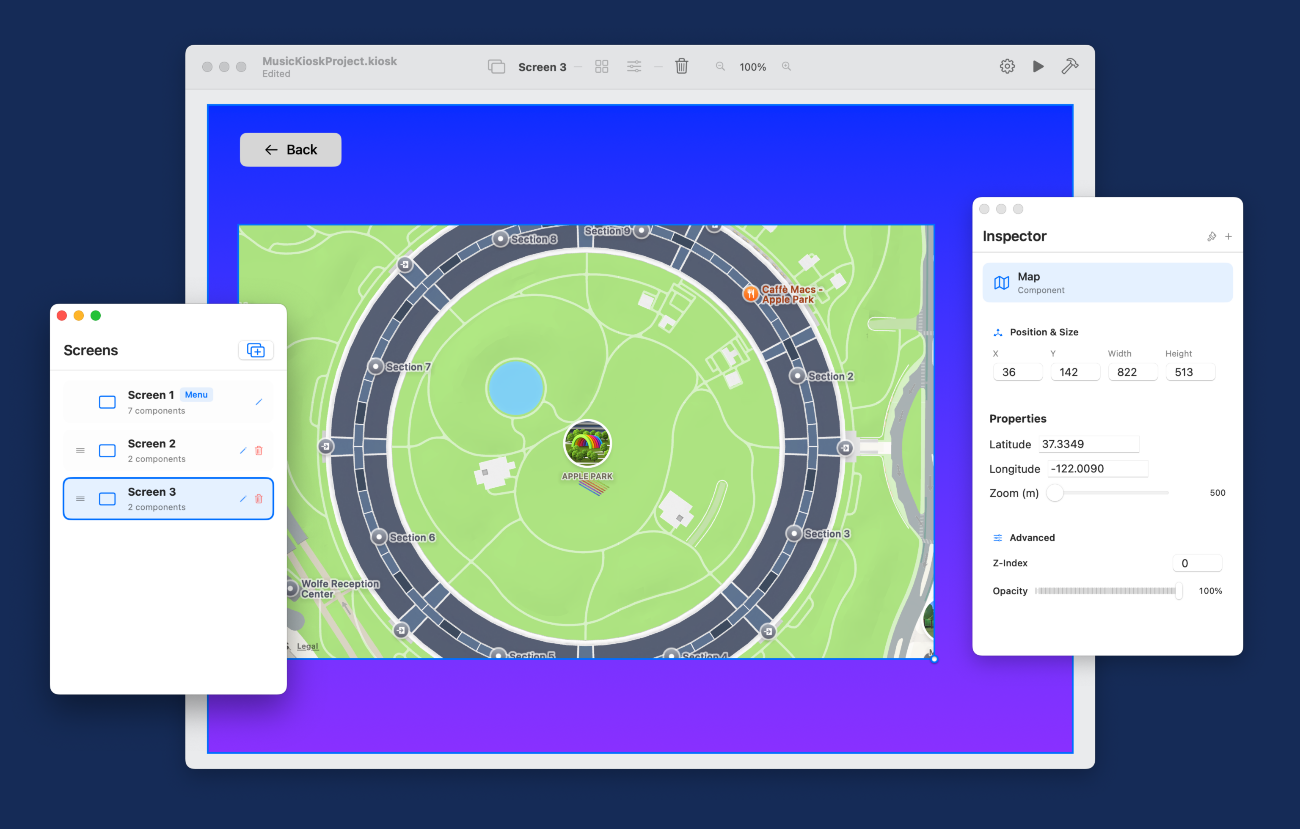Click the 100% zoom level text
The height and width of the screenshot is (829, 1300).
tap(753, 67)
